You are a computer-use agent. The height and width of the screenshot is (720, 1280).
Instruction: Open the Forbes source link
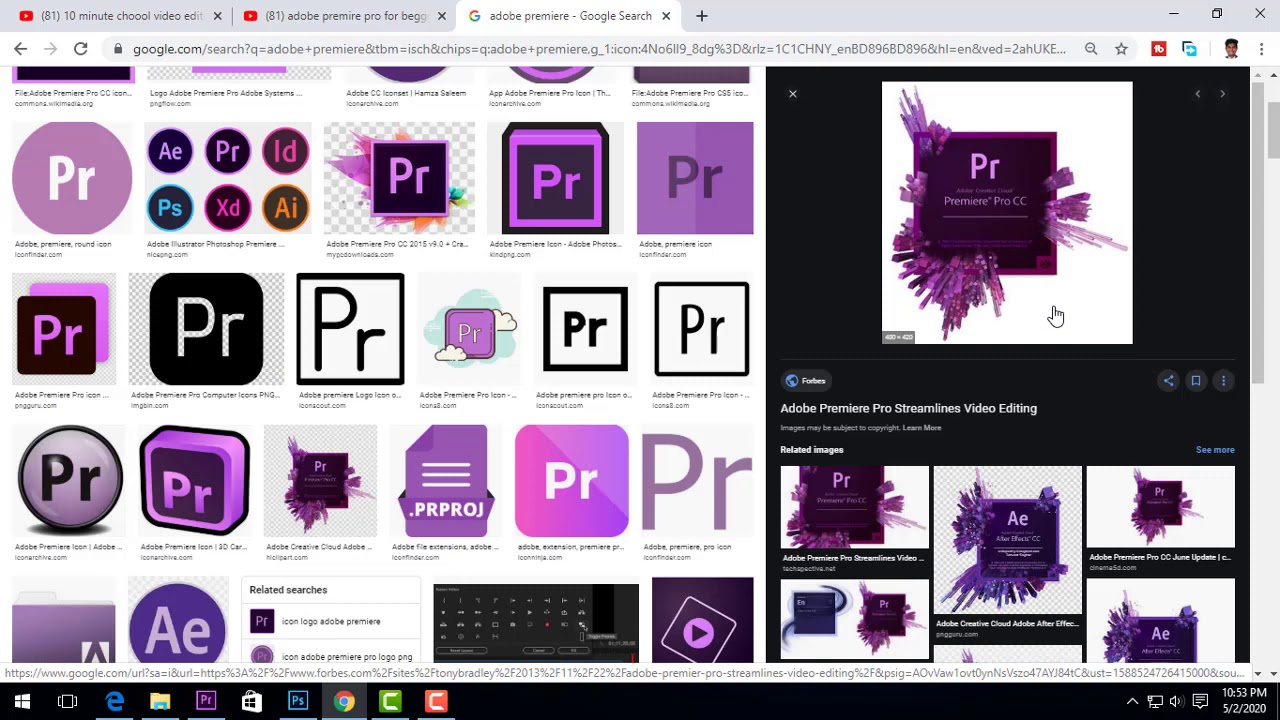(805, 381)
